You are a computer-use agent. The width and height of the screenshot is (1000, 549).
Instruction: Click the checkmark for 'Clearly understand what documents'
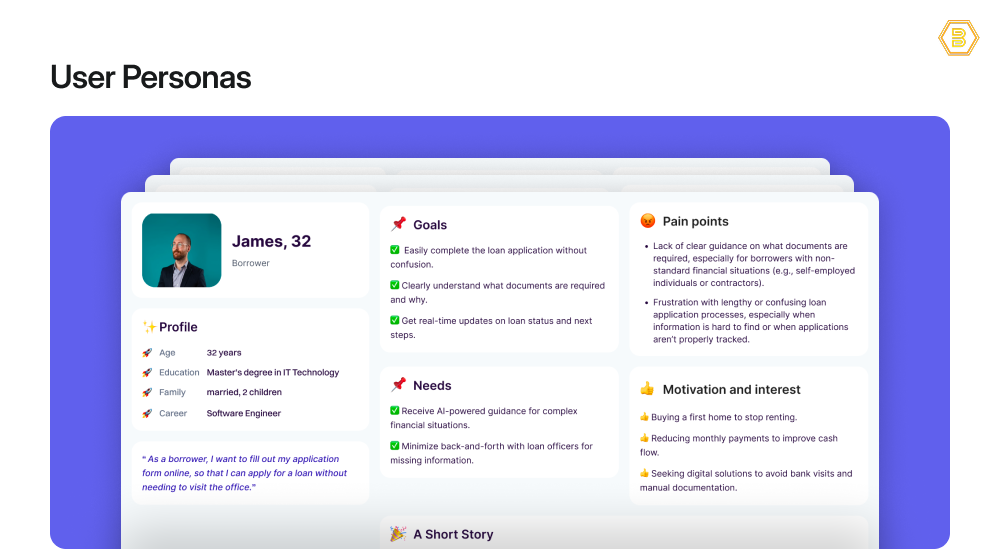[x=395, y=285]
